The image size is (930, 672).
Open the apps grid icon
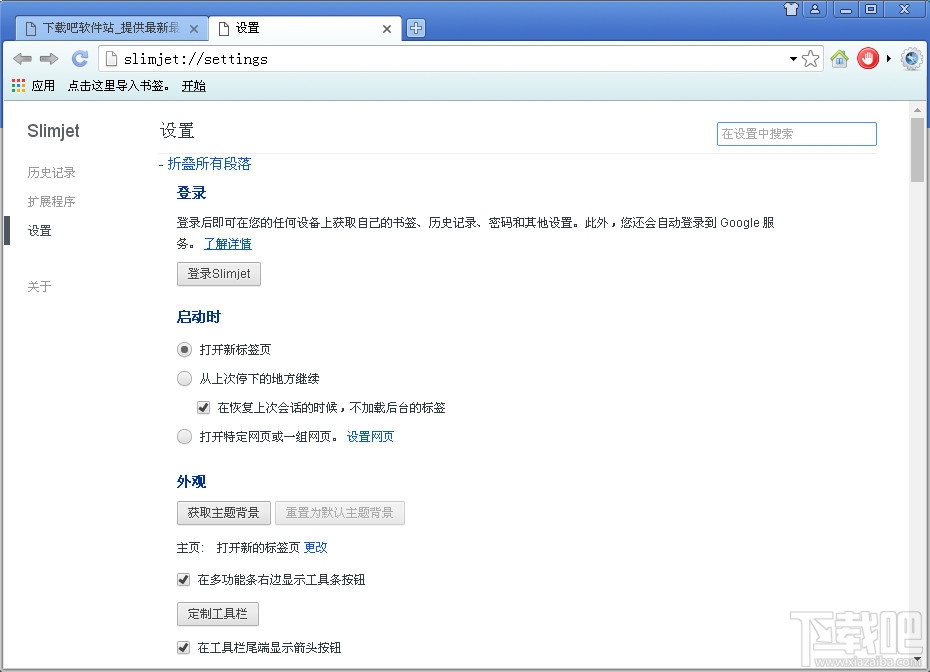coord(17,85)
